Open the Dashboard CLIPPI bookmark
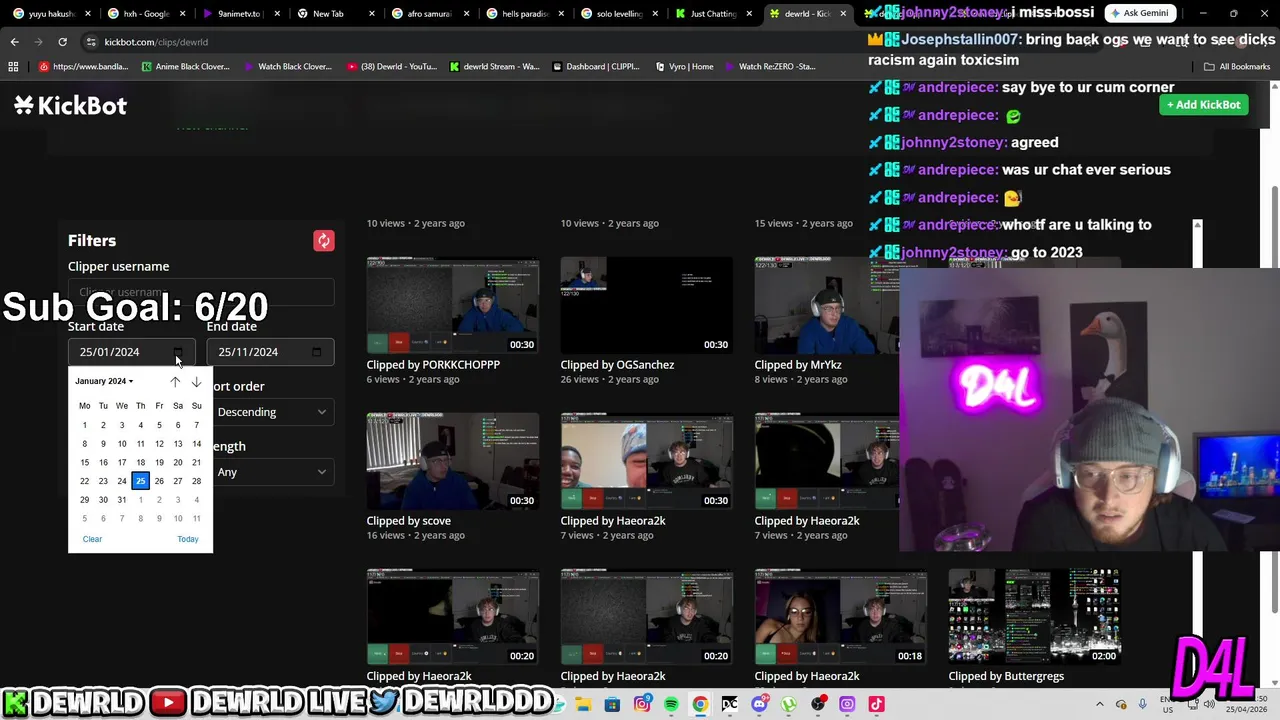 (x=594, y=67)
